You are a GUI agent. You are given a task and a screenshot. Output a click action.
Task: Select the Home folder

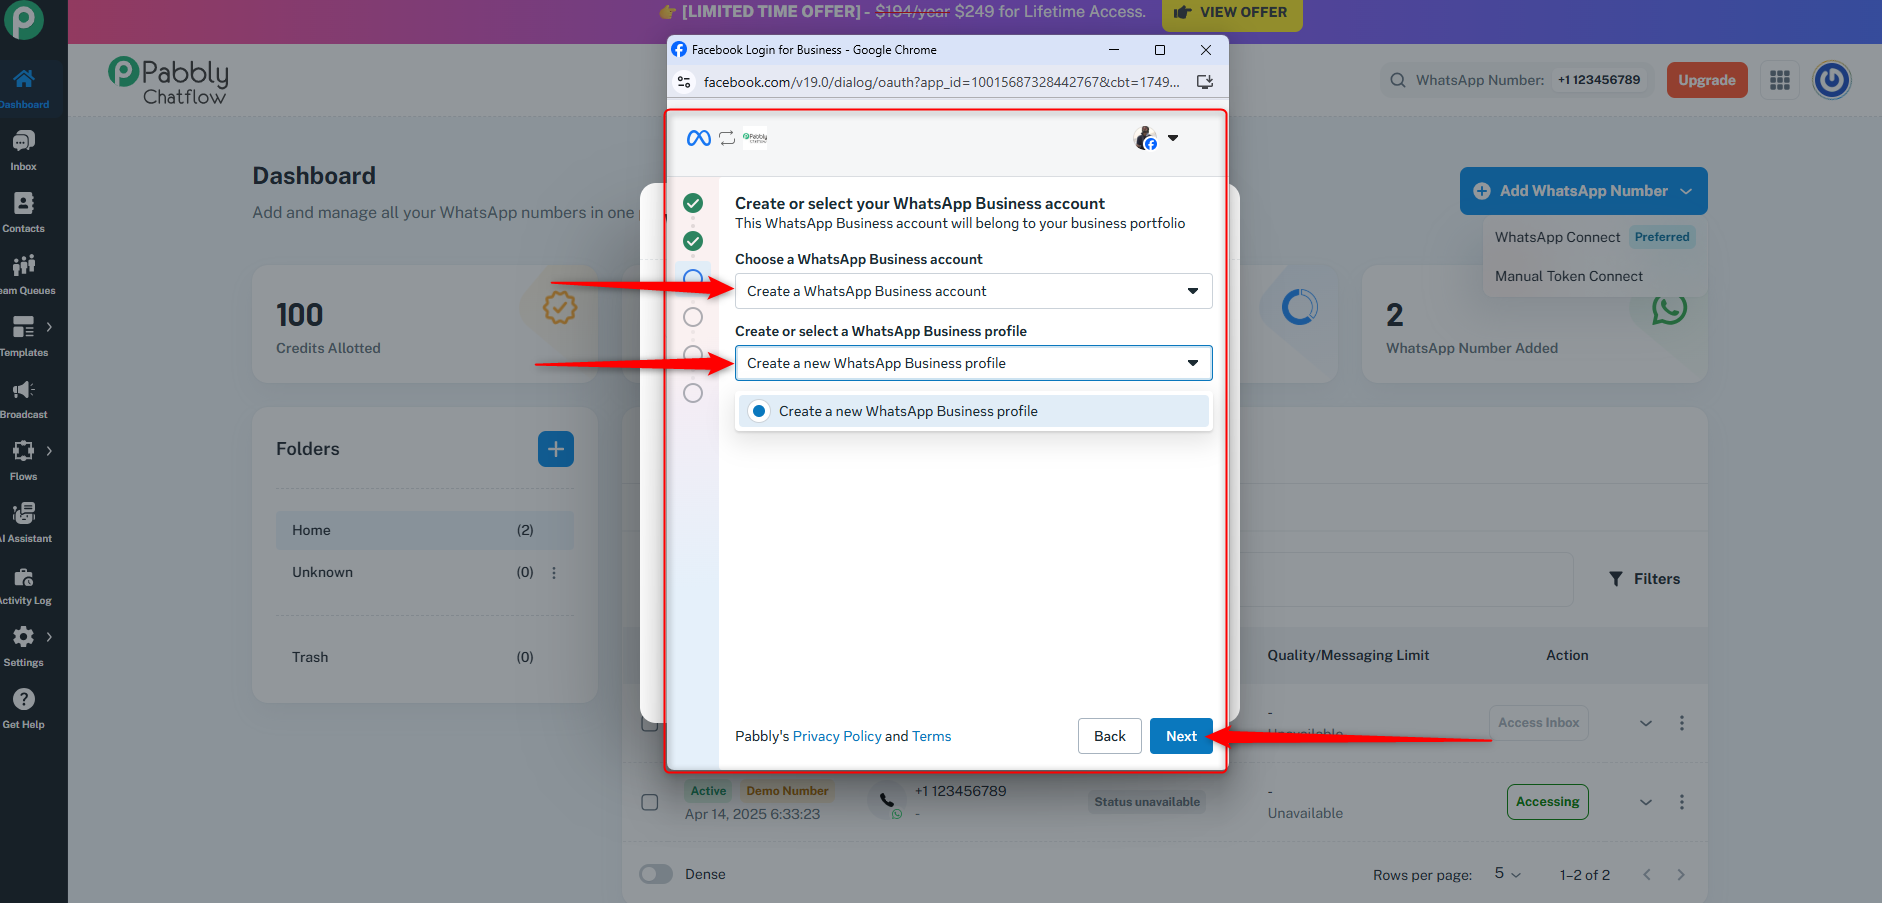point(425,530)
